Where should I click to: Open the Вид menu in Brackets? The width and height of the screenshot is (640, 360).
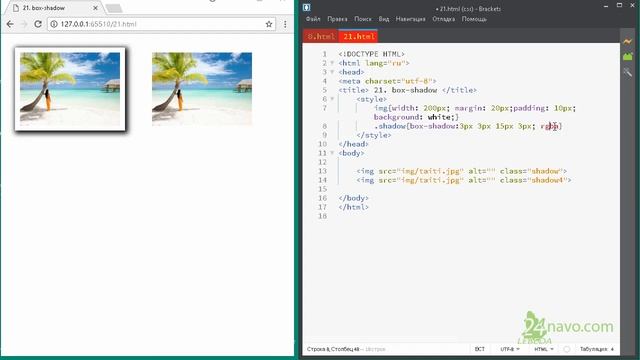coord(384,19)
